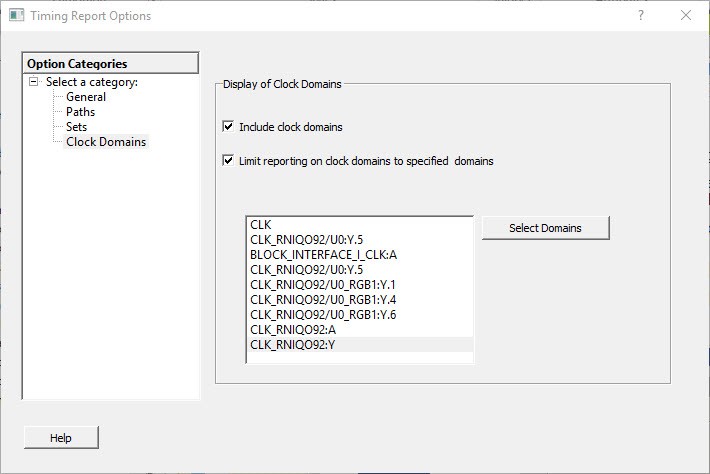Toggle the 'Include clock domains' checkbox
The width and height of the screenshot is (710, 474).
pyautogui.click(x=229, y=127)
